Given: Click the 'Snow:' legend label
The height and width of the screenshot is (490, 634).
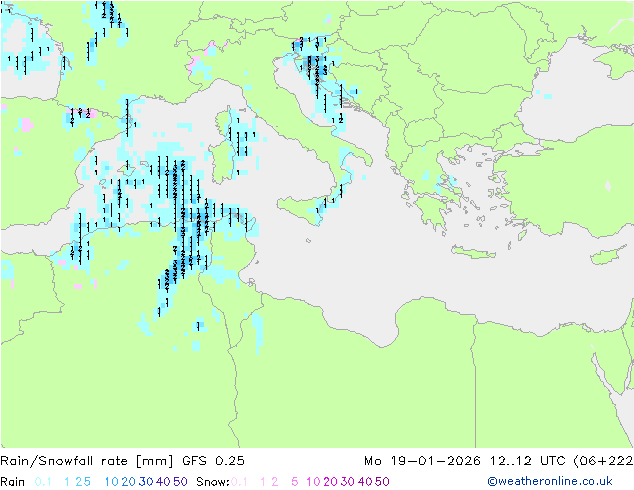Looking at the screenshot, I should coord(213,482).
